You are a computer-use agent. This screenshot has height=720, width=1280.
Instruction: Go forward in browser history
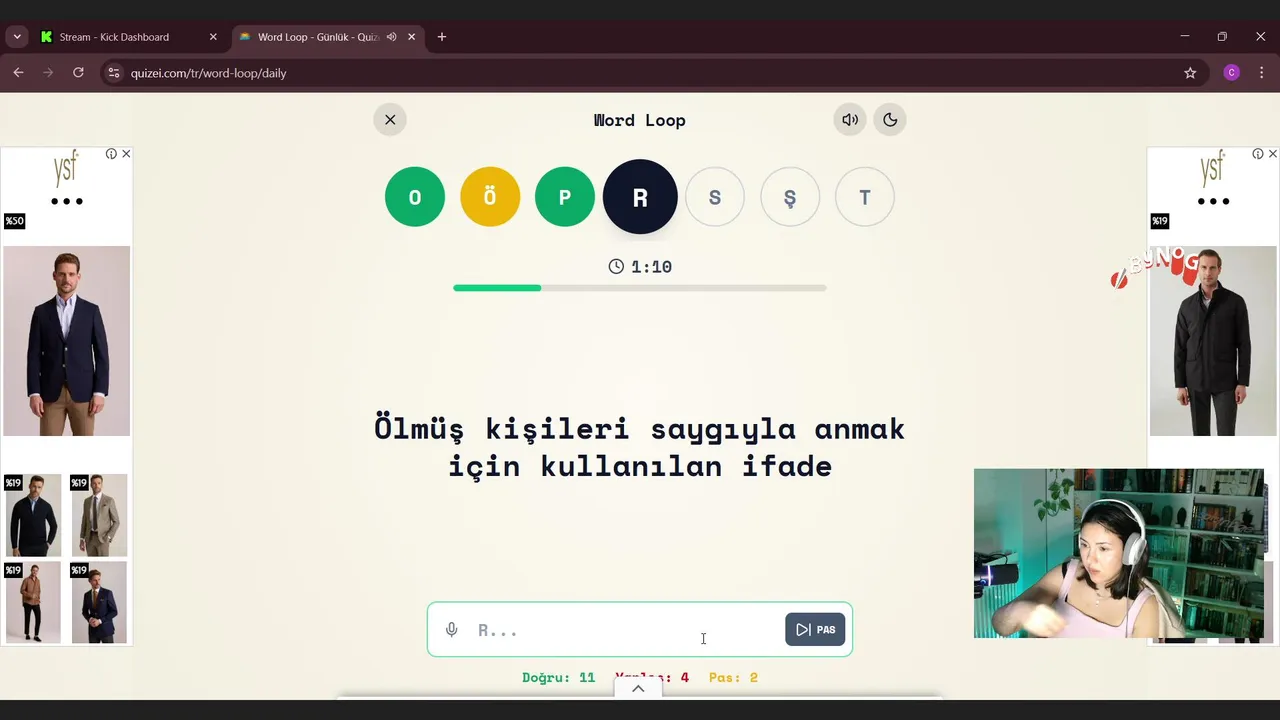pyautogui.click(x=48, y=73)
